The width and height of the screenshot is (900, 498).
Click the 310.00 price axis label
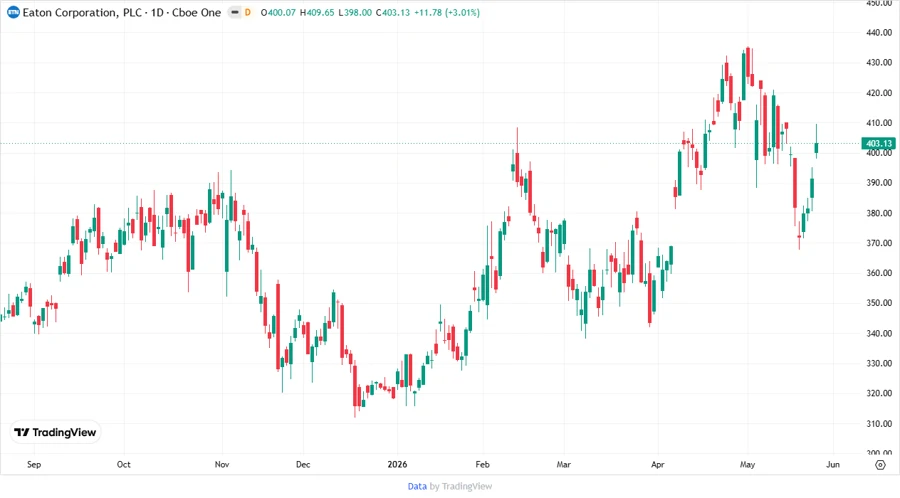pyautogui.click(x=879, y=423)
